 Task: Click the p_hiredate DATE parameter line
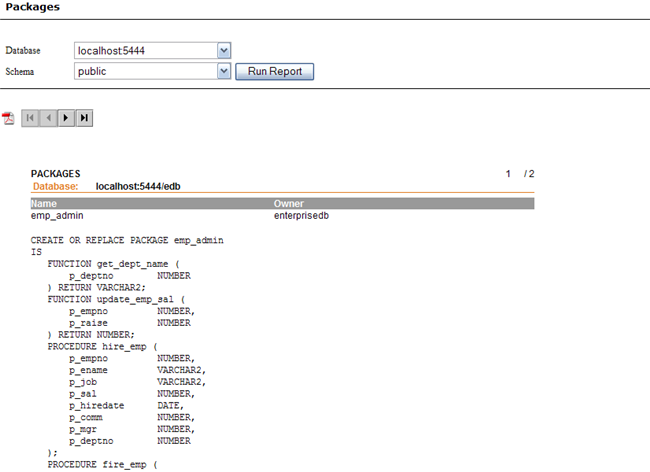coord(126,405)
